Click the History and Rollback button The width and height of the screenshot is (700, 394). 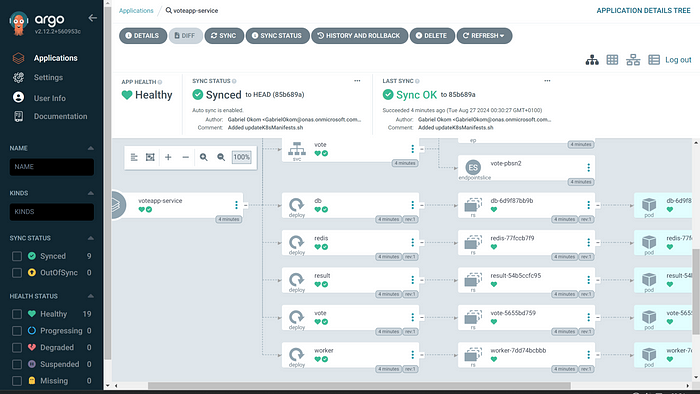point(359,36)
